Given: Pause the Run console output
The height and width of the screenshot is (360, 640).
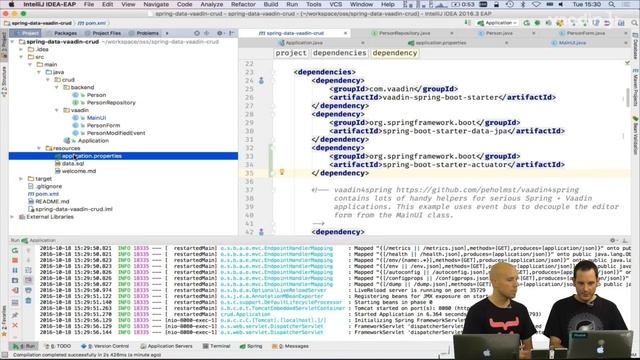Looking at the screenshot, I should tap(15, 270).
